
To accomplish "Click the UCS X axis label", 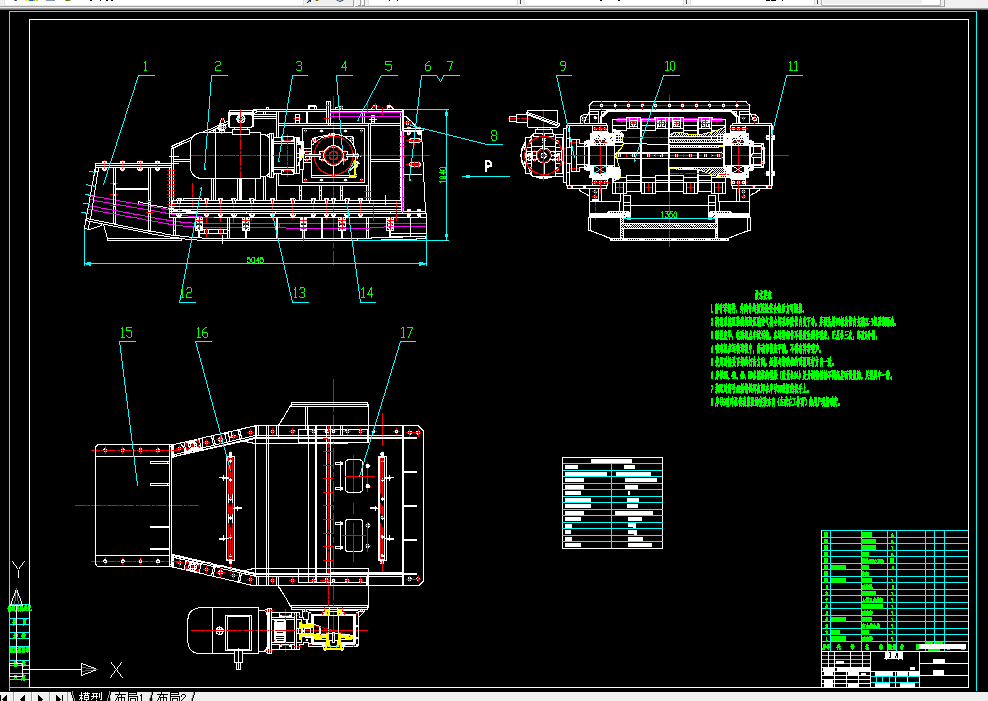I will tap(117, 670).
